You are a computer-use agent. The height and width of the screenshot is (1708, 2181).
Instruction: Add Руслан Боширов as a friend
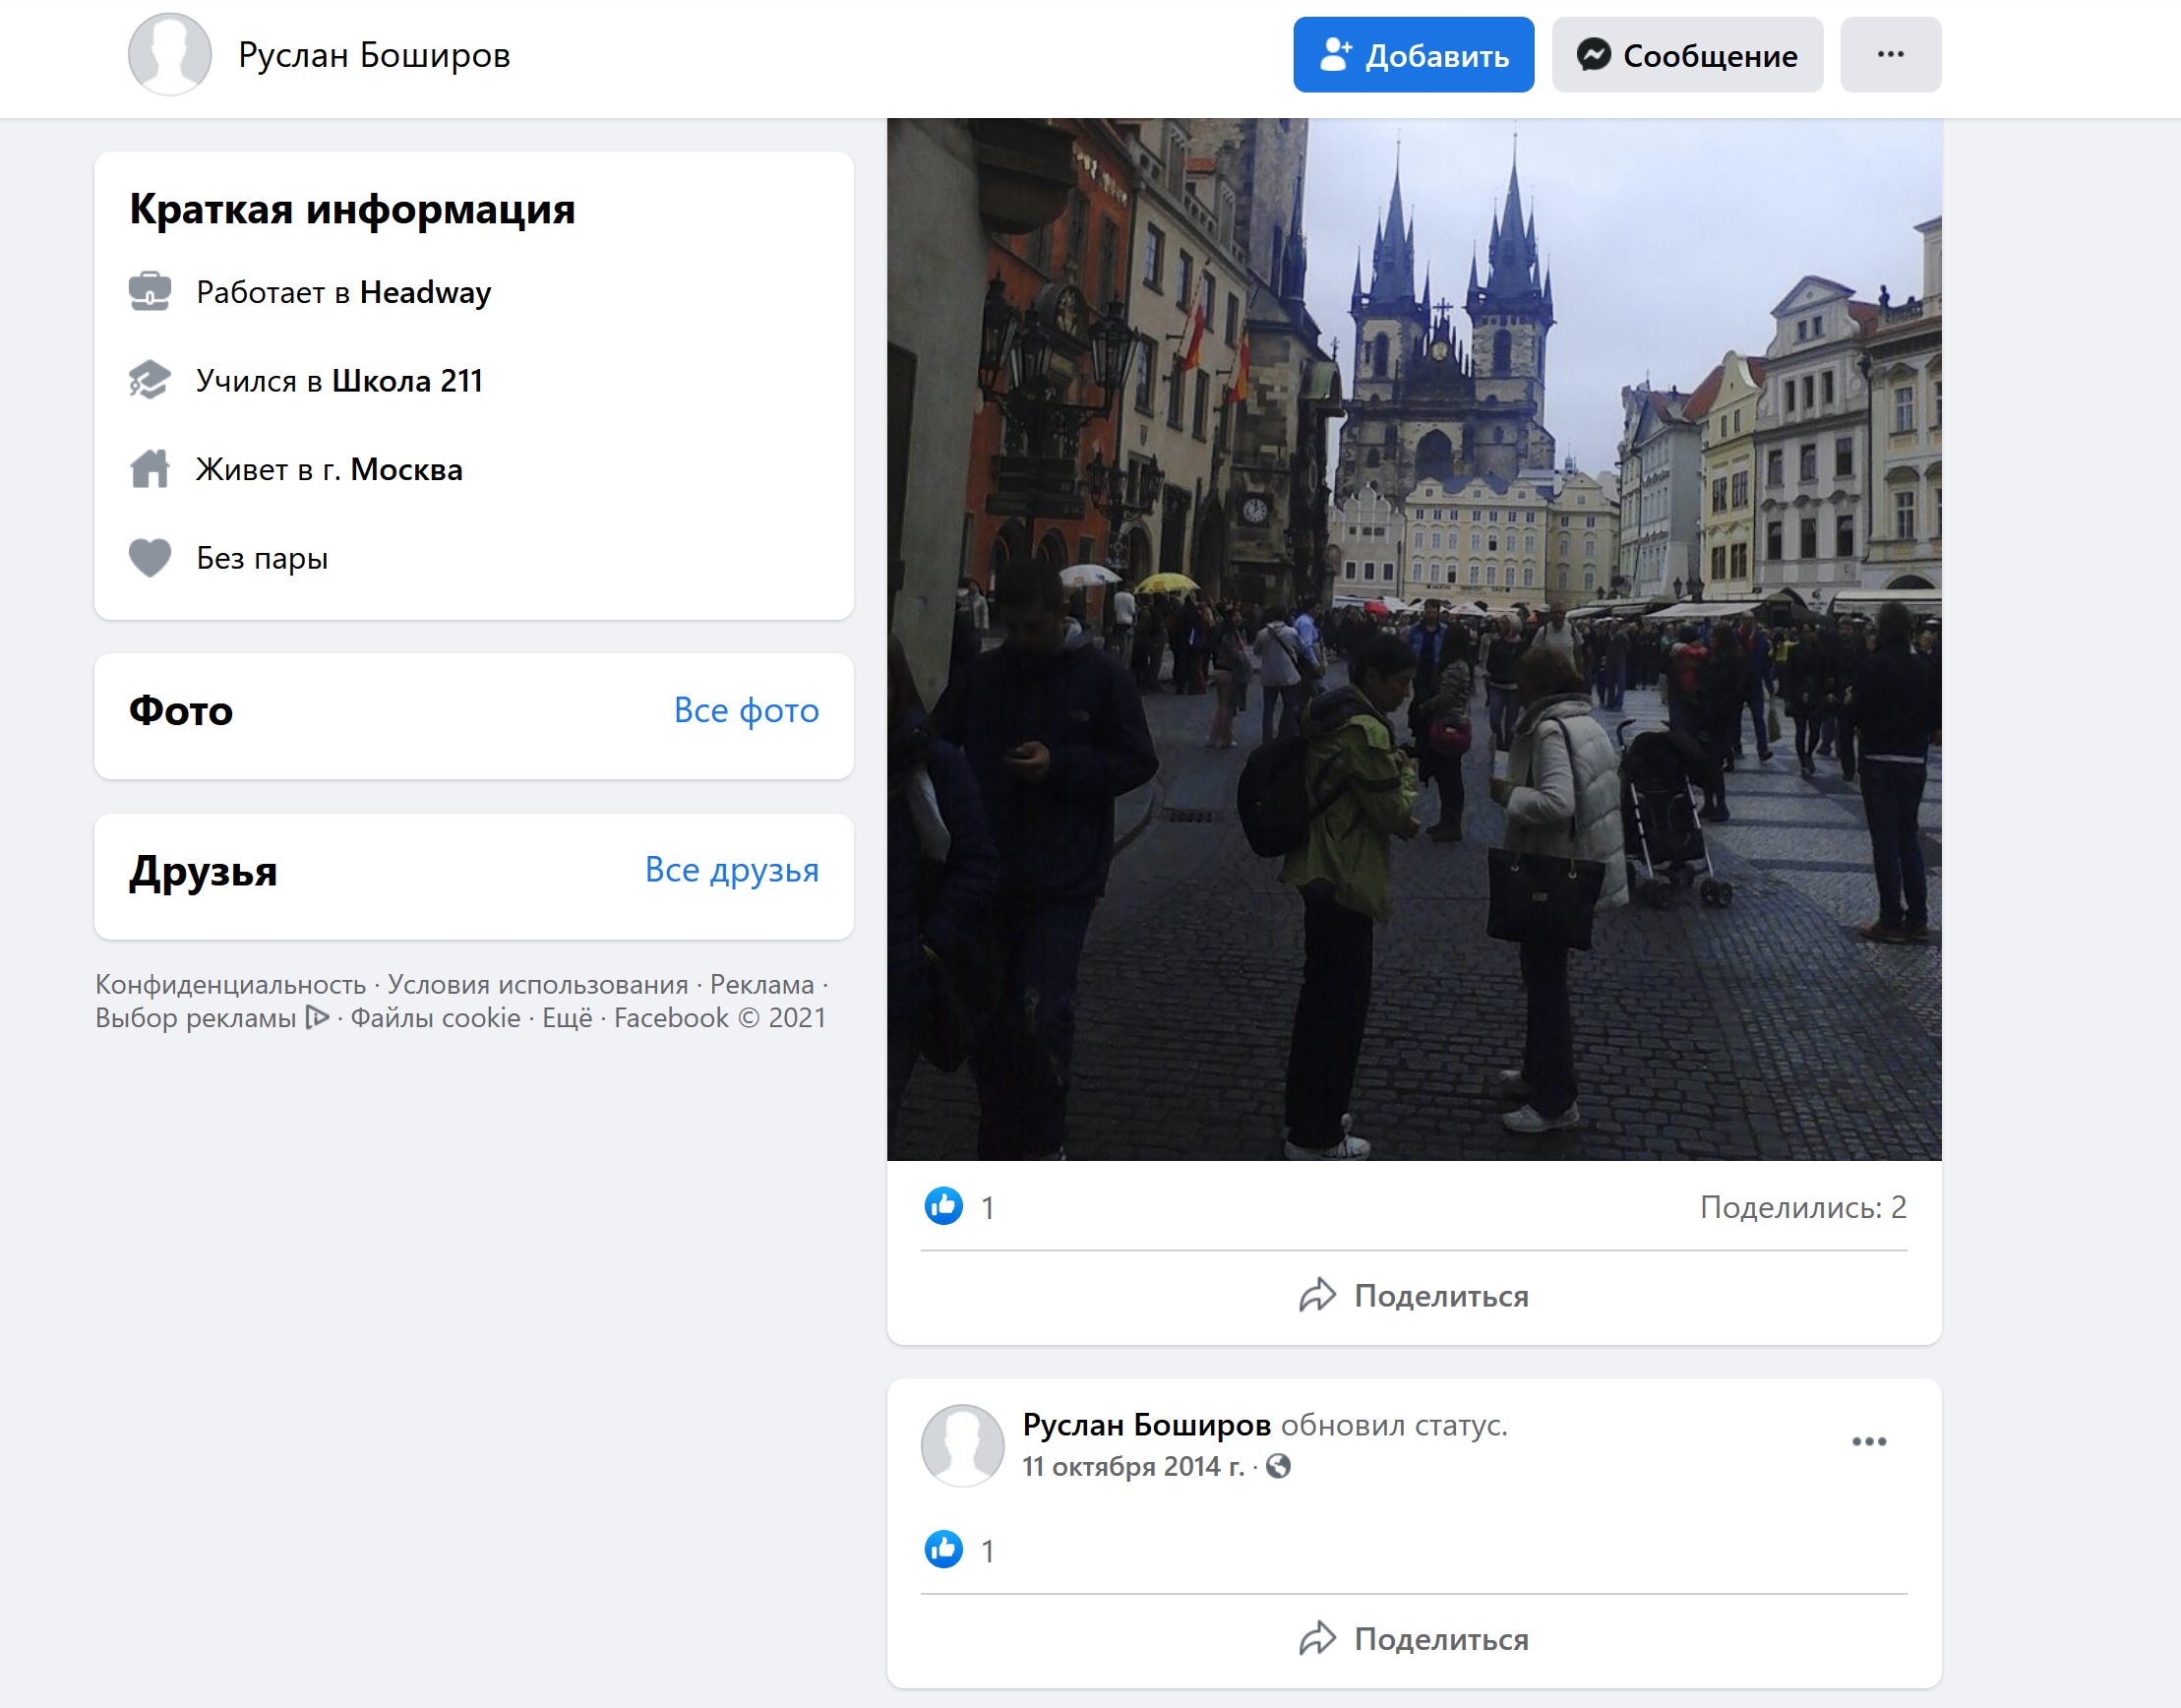click(1413, 54)
